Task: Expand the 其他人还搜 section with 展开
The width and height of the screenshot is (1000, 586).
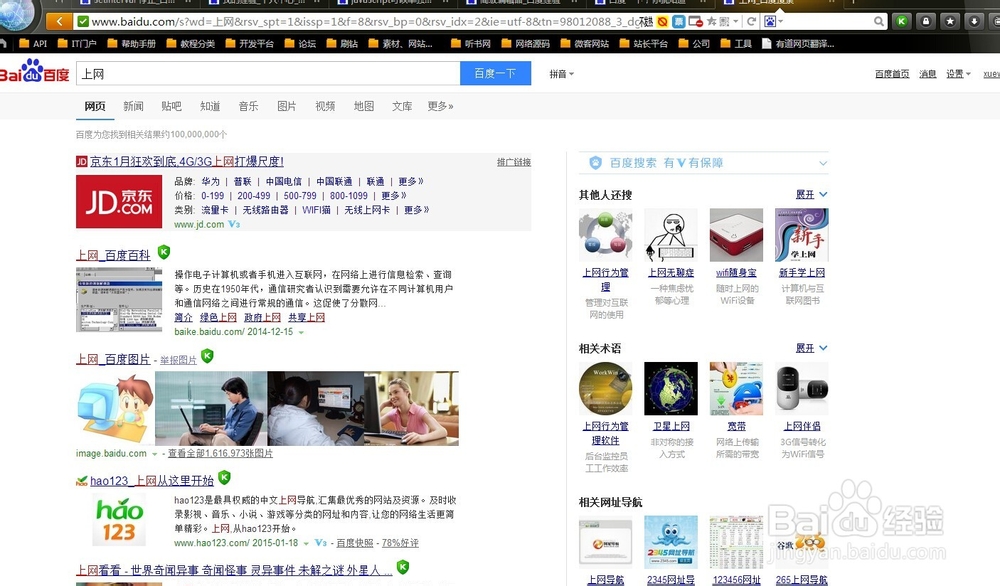Action: (811, 194)
